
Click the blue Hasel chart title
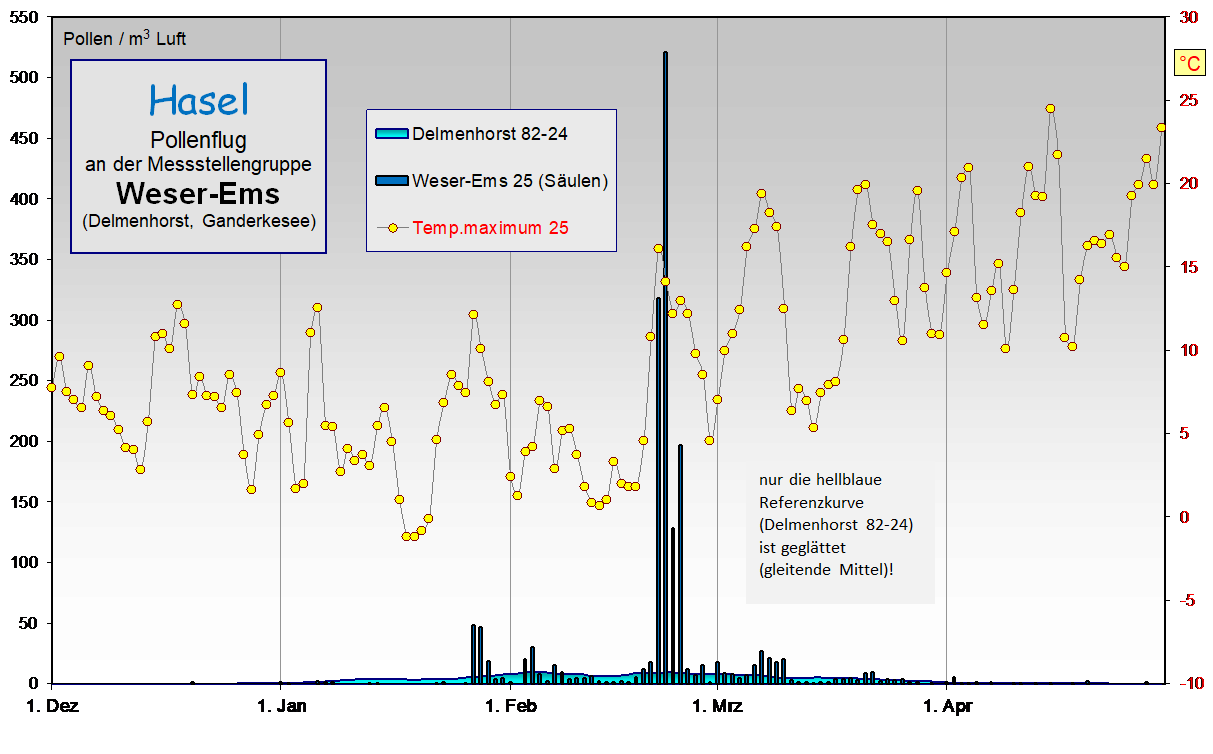coord(198,100)
